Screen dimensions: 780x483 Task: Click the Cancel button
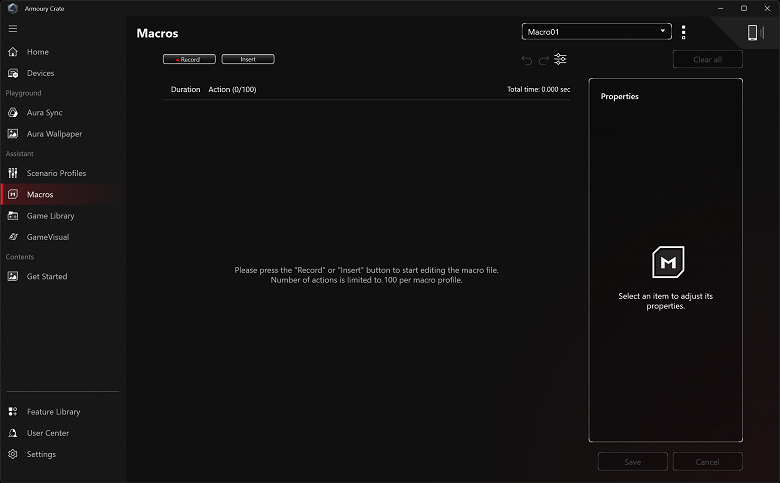(x=707, y=462)
